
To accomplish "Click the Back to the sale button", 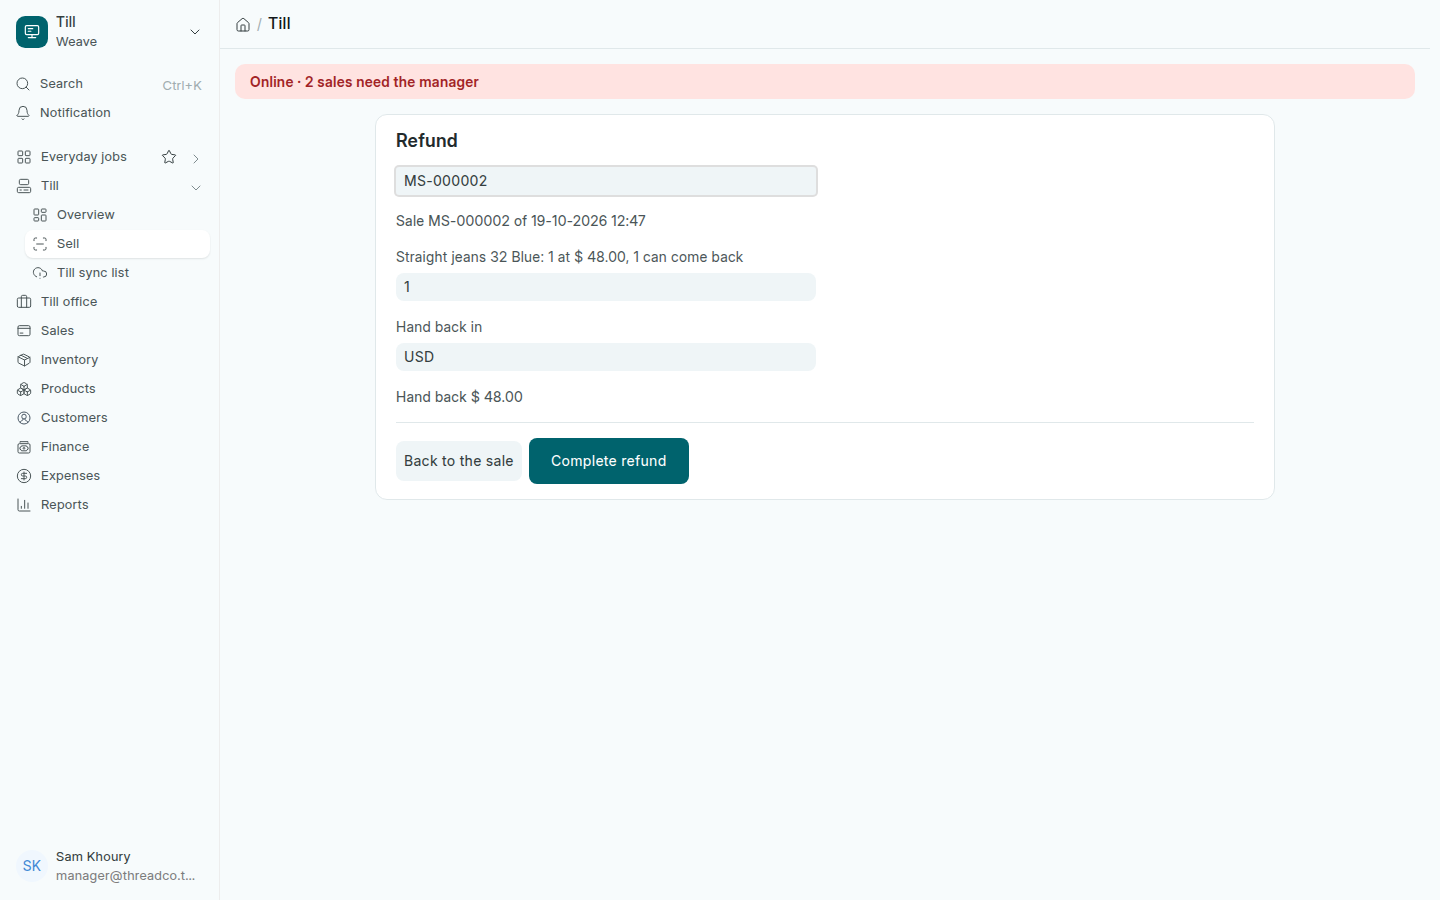I will (459, 461).
